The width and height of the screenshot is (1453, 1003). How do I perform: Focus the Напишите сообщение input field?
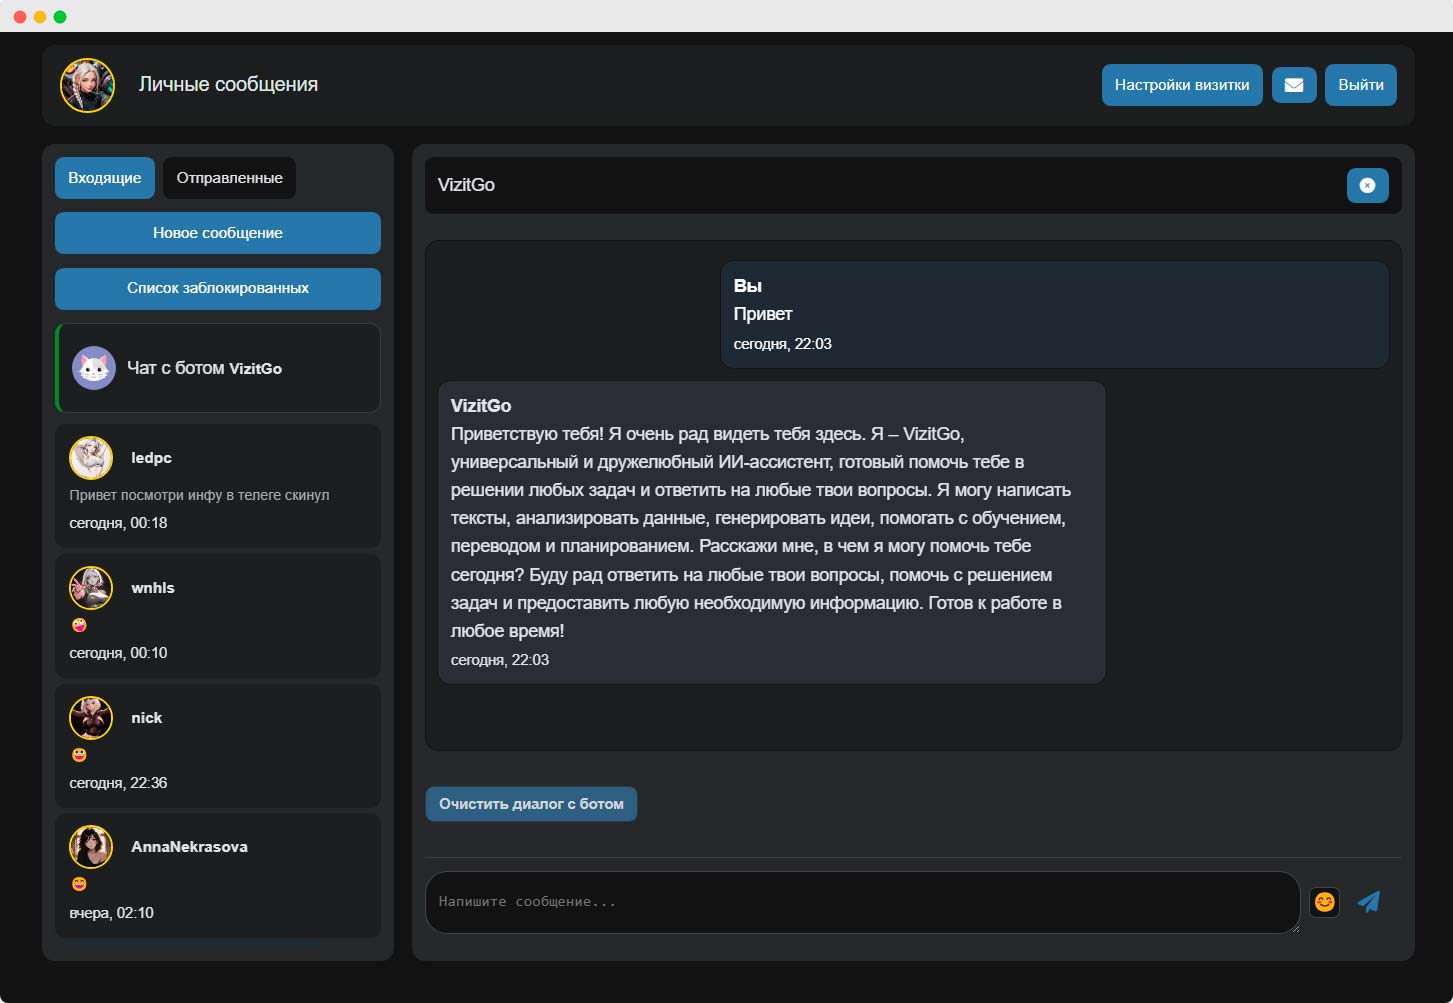click(x=860, y=902)
